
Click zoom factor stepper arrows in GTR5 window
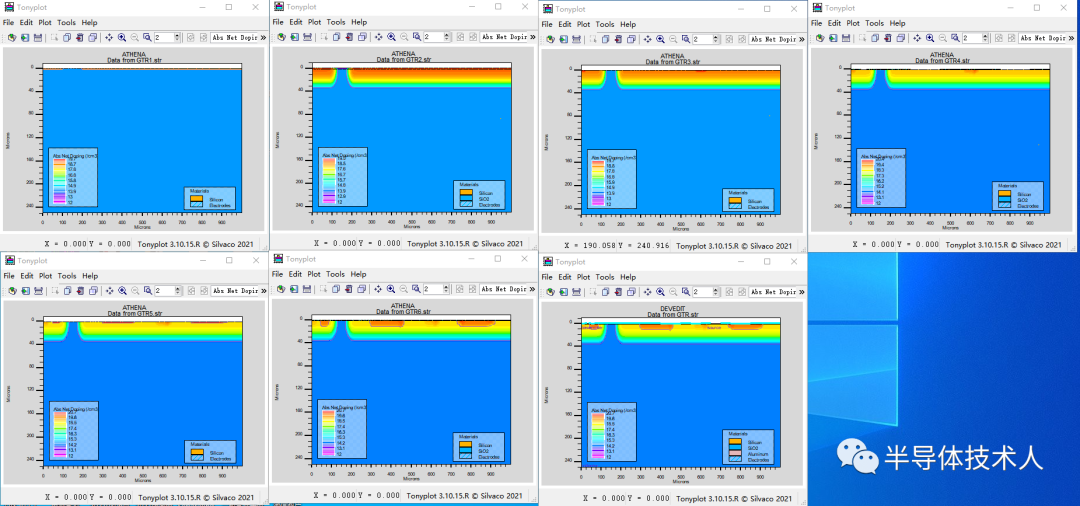pos(177,291)
